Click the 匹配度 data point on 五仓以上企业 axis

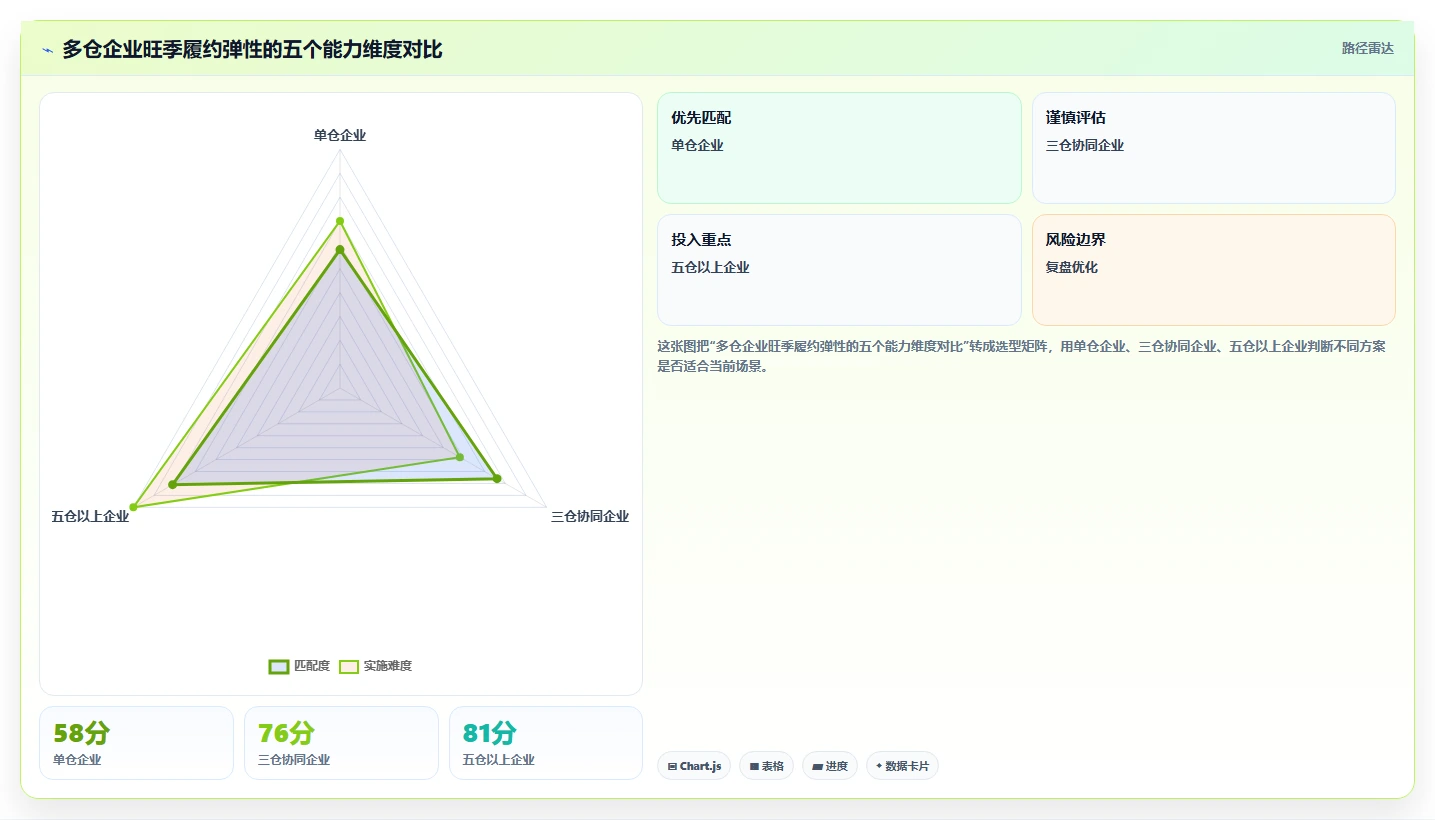pyautogui.click(x=172, y=485)
